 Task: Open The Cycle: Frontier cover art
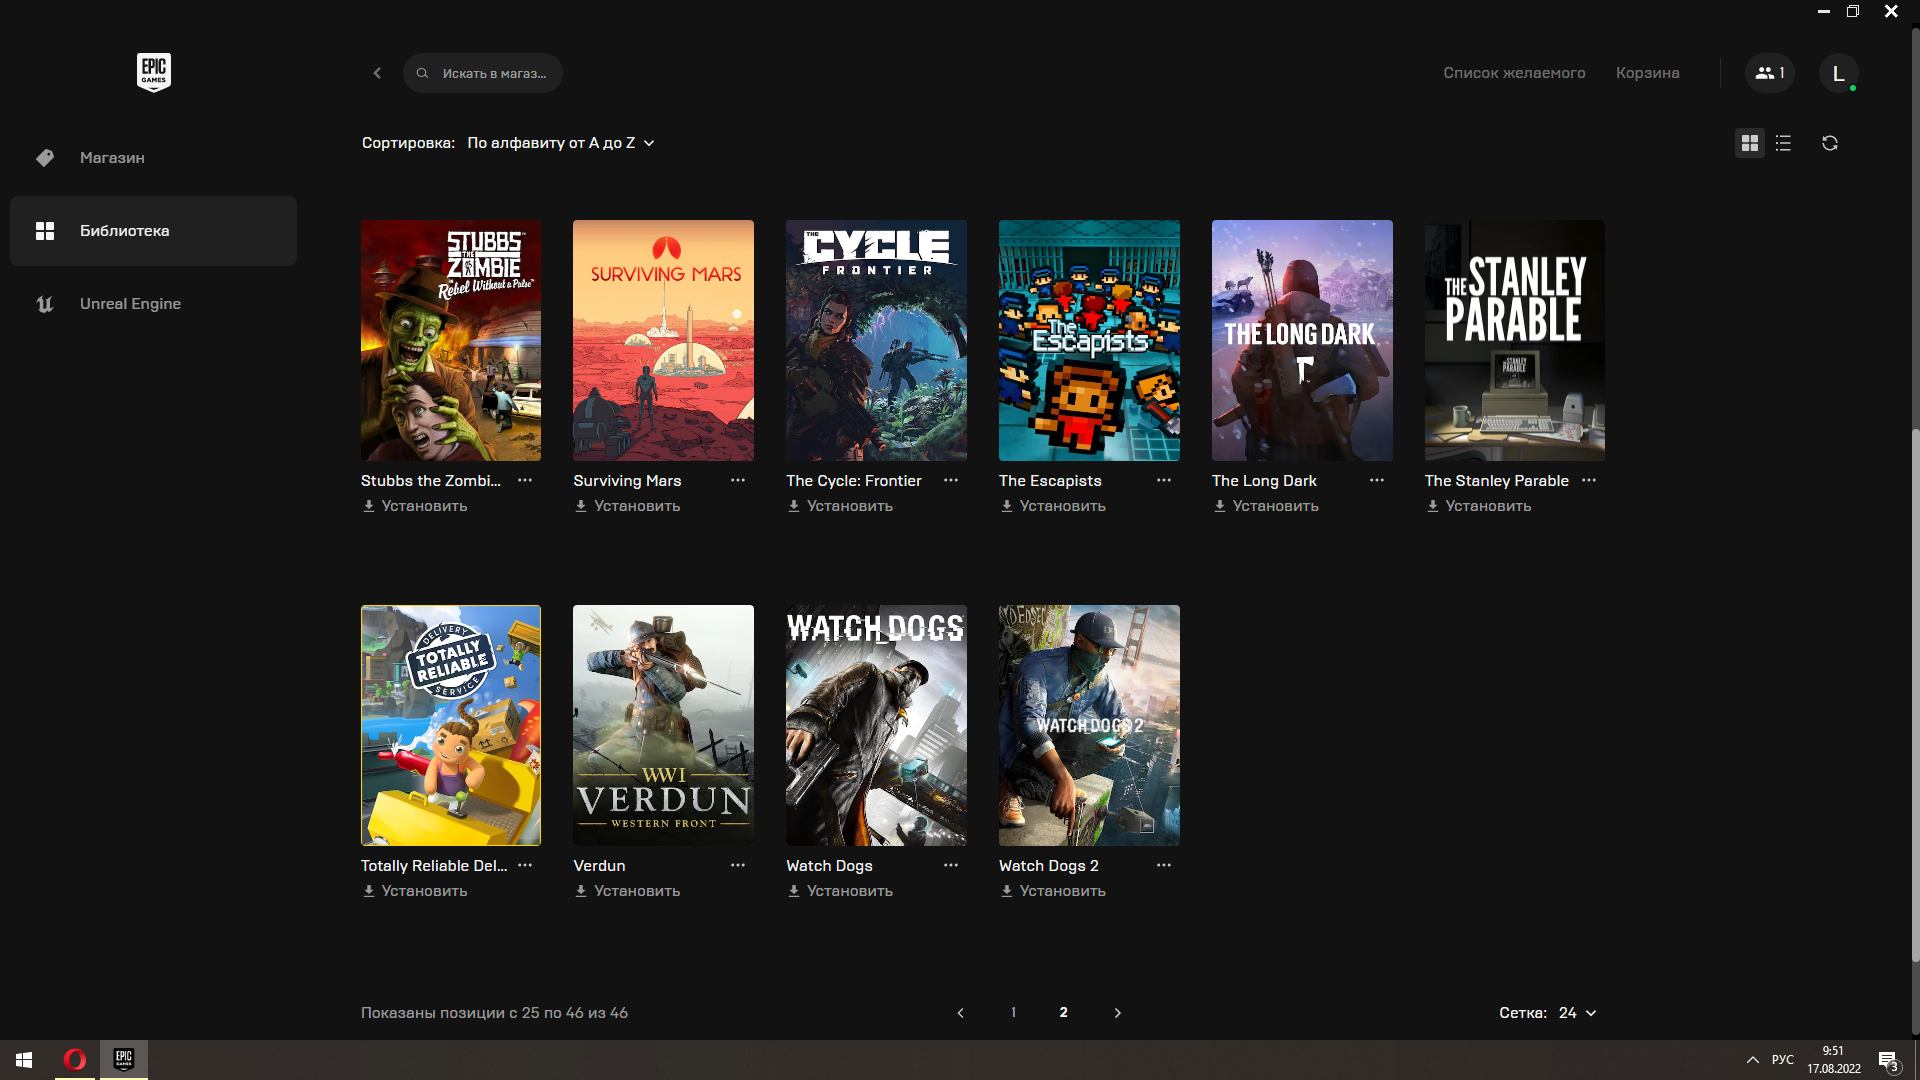pos(876,340)
